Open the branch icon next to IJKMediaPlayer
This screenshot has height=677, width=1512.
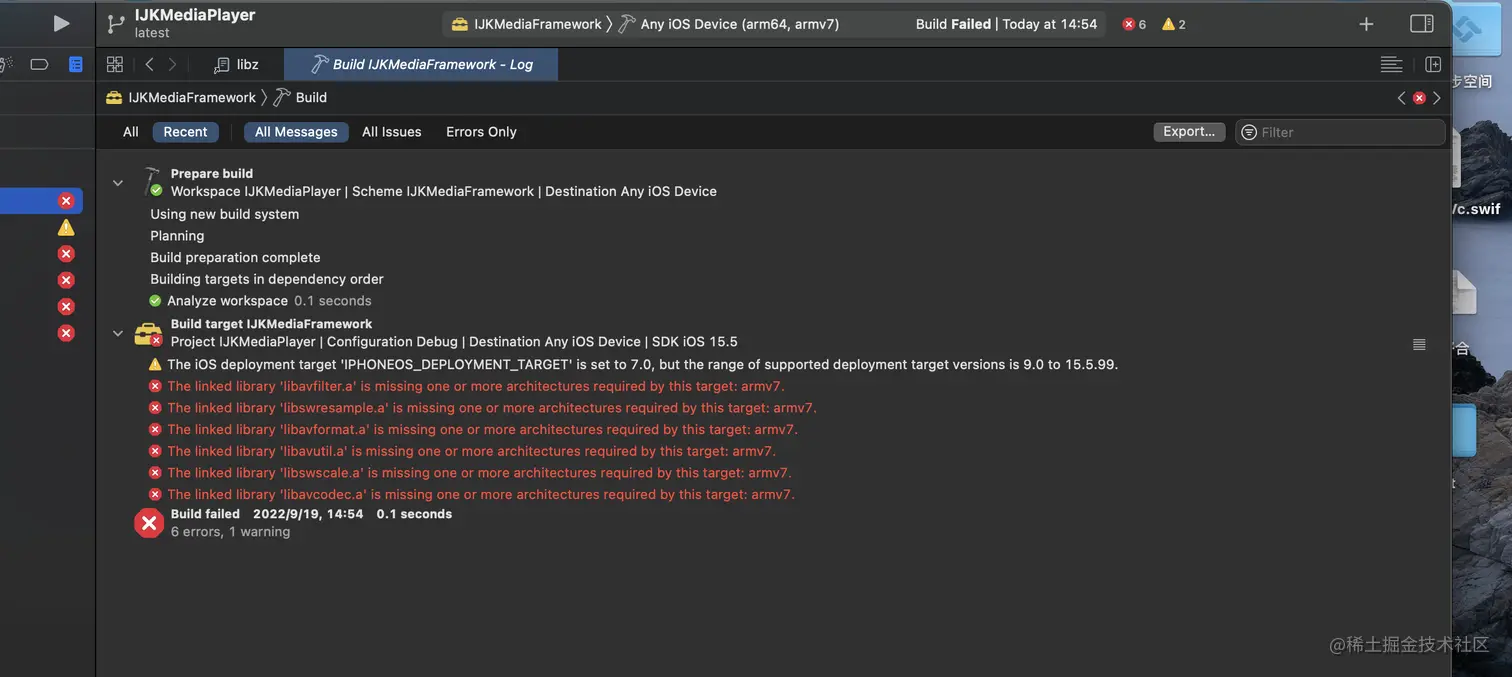116,23
